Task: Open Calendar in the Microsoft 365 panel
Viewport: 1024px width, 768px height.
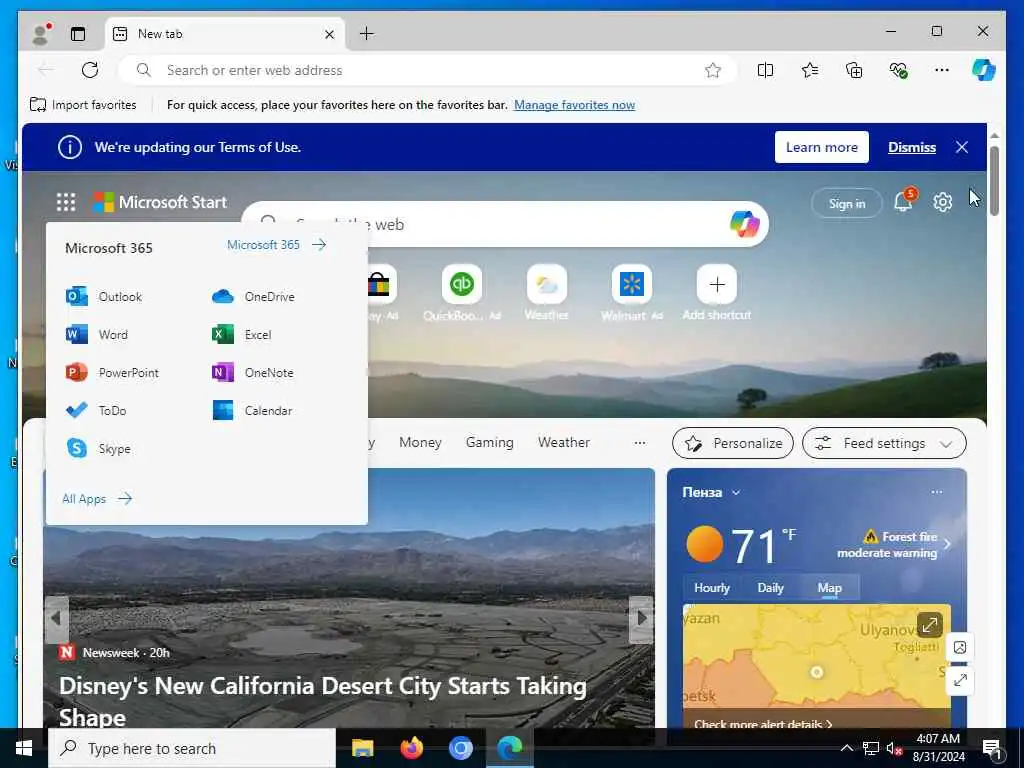Action: 252,410
